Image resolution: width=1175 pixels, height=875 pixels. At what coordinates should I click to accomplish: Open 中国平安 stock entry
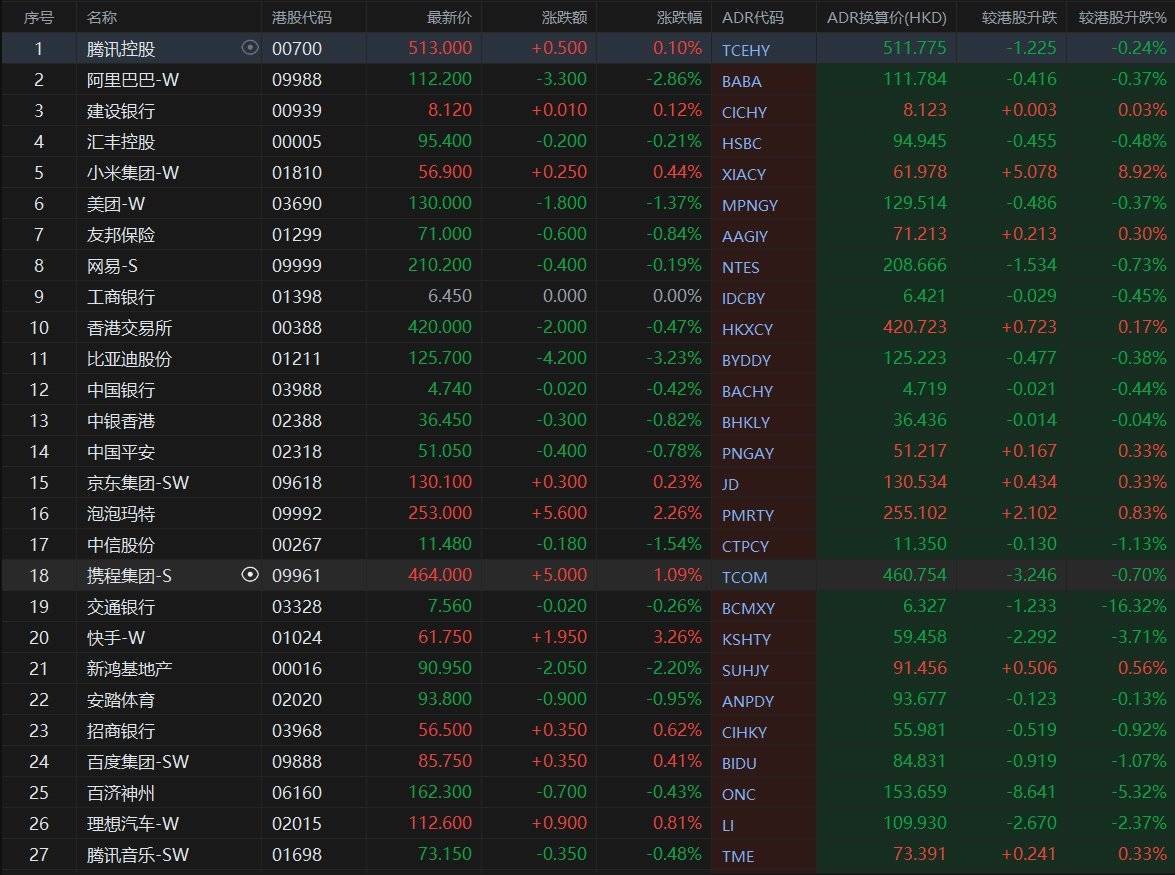click(121, 452)
